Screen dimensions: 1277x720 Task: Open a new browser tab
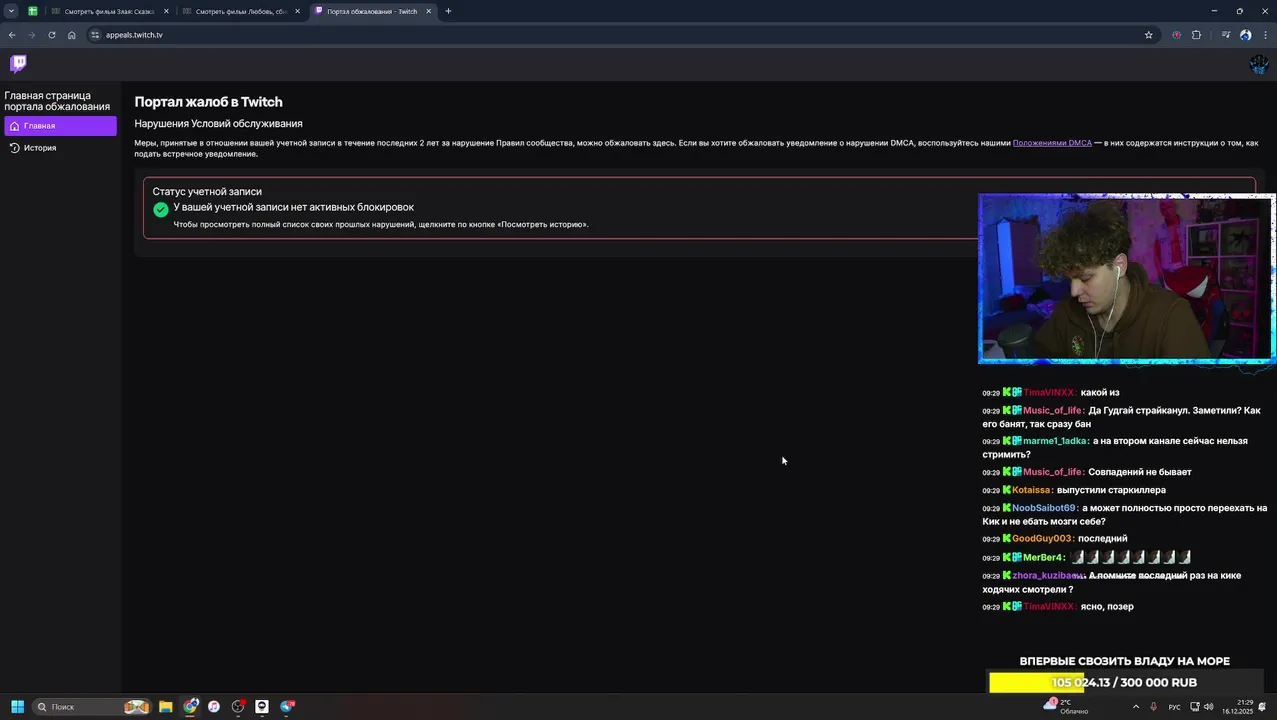[448, 11]
